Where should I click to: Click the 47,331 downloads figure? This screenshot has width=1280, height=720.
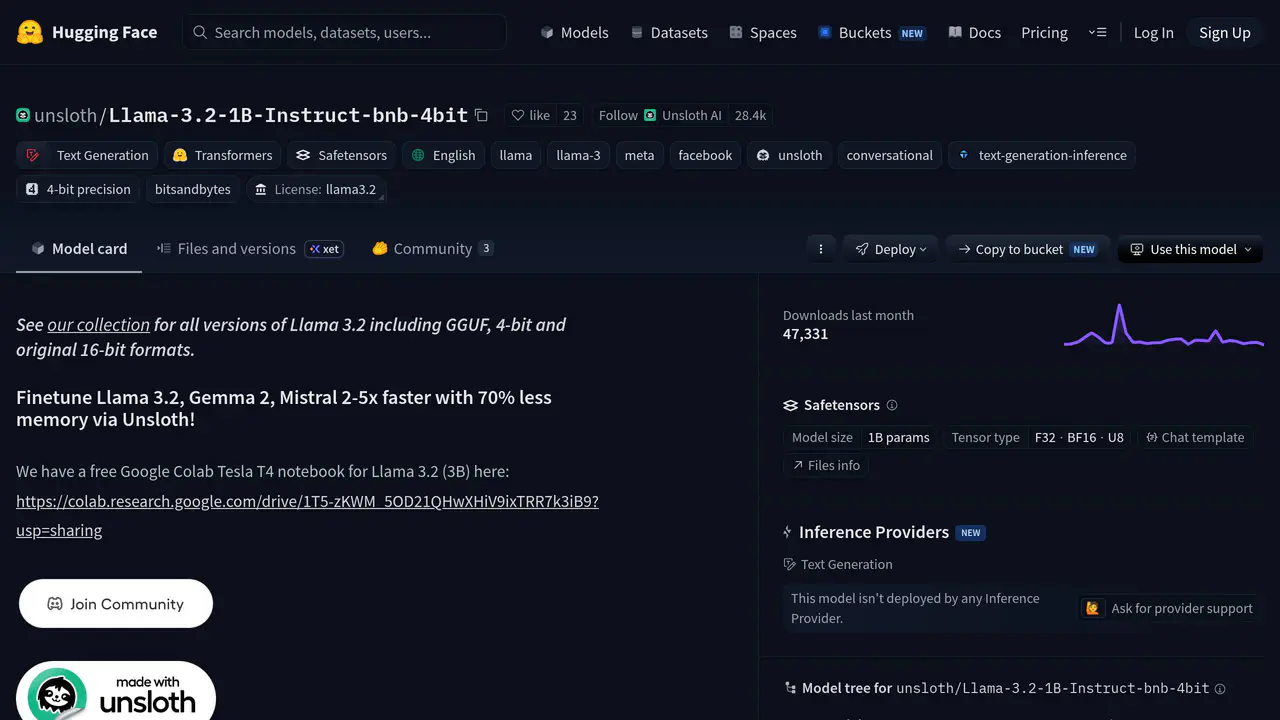pyautogui.click(x=805, y=334)
